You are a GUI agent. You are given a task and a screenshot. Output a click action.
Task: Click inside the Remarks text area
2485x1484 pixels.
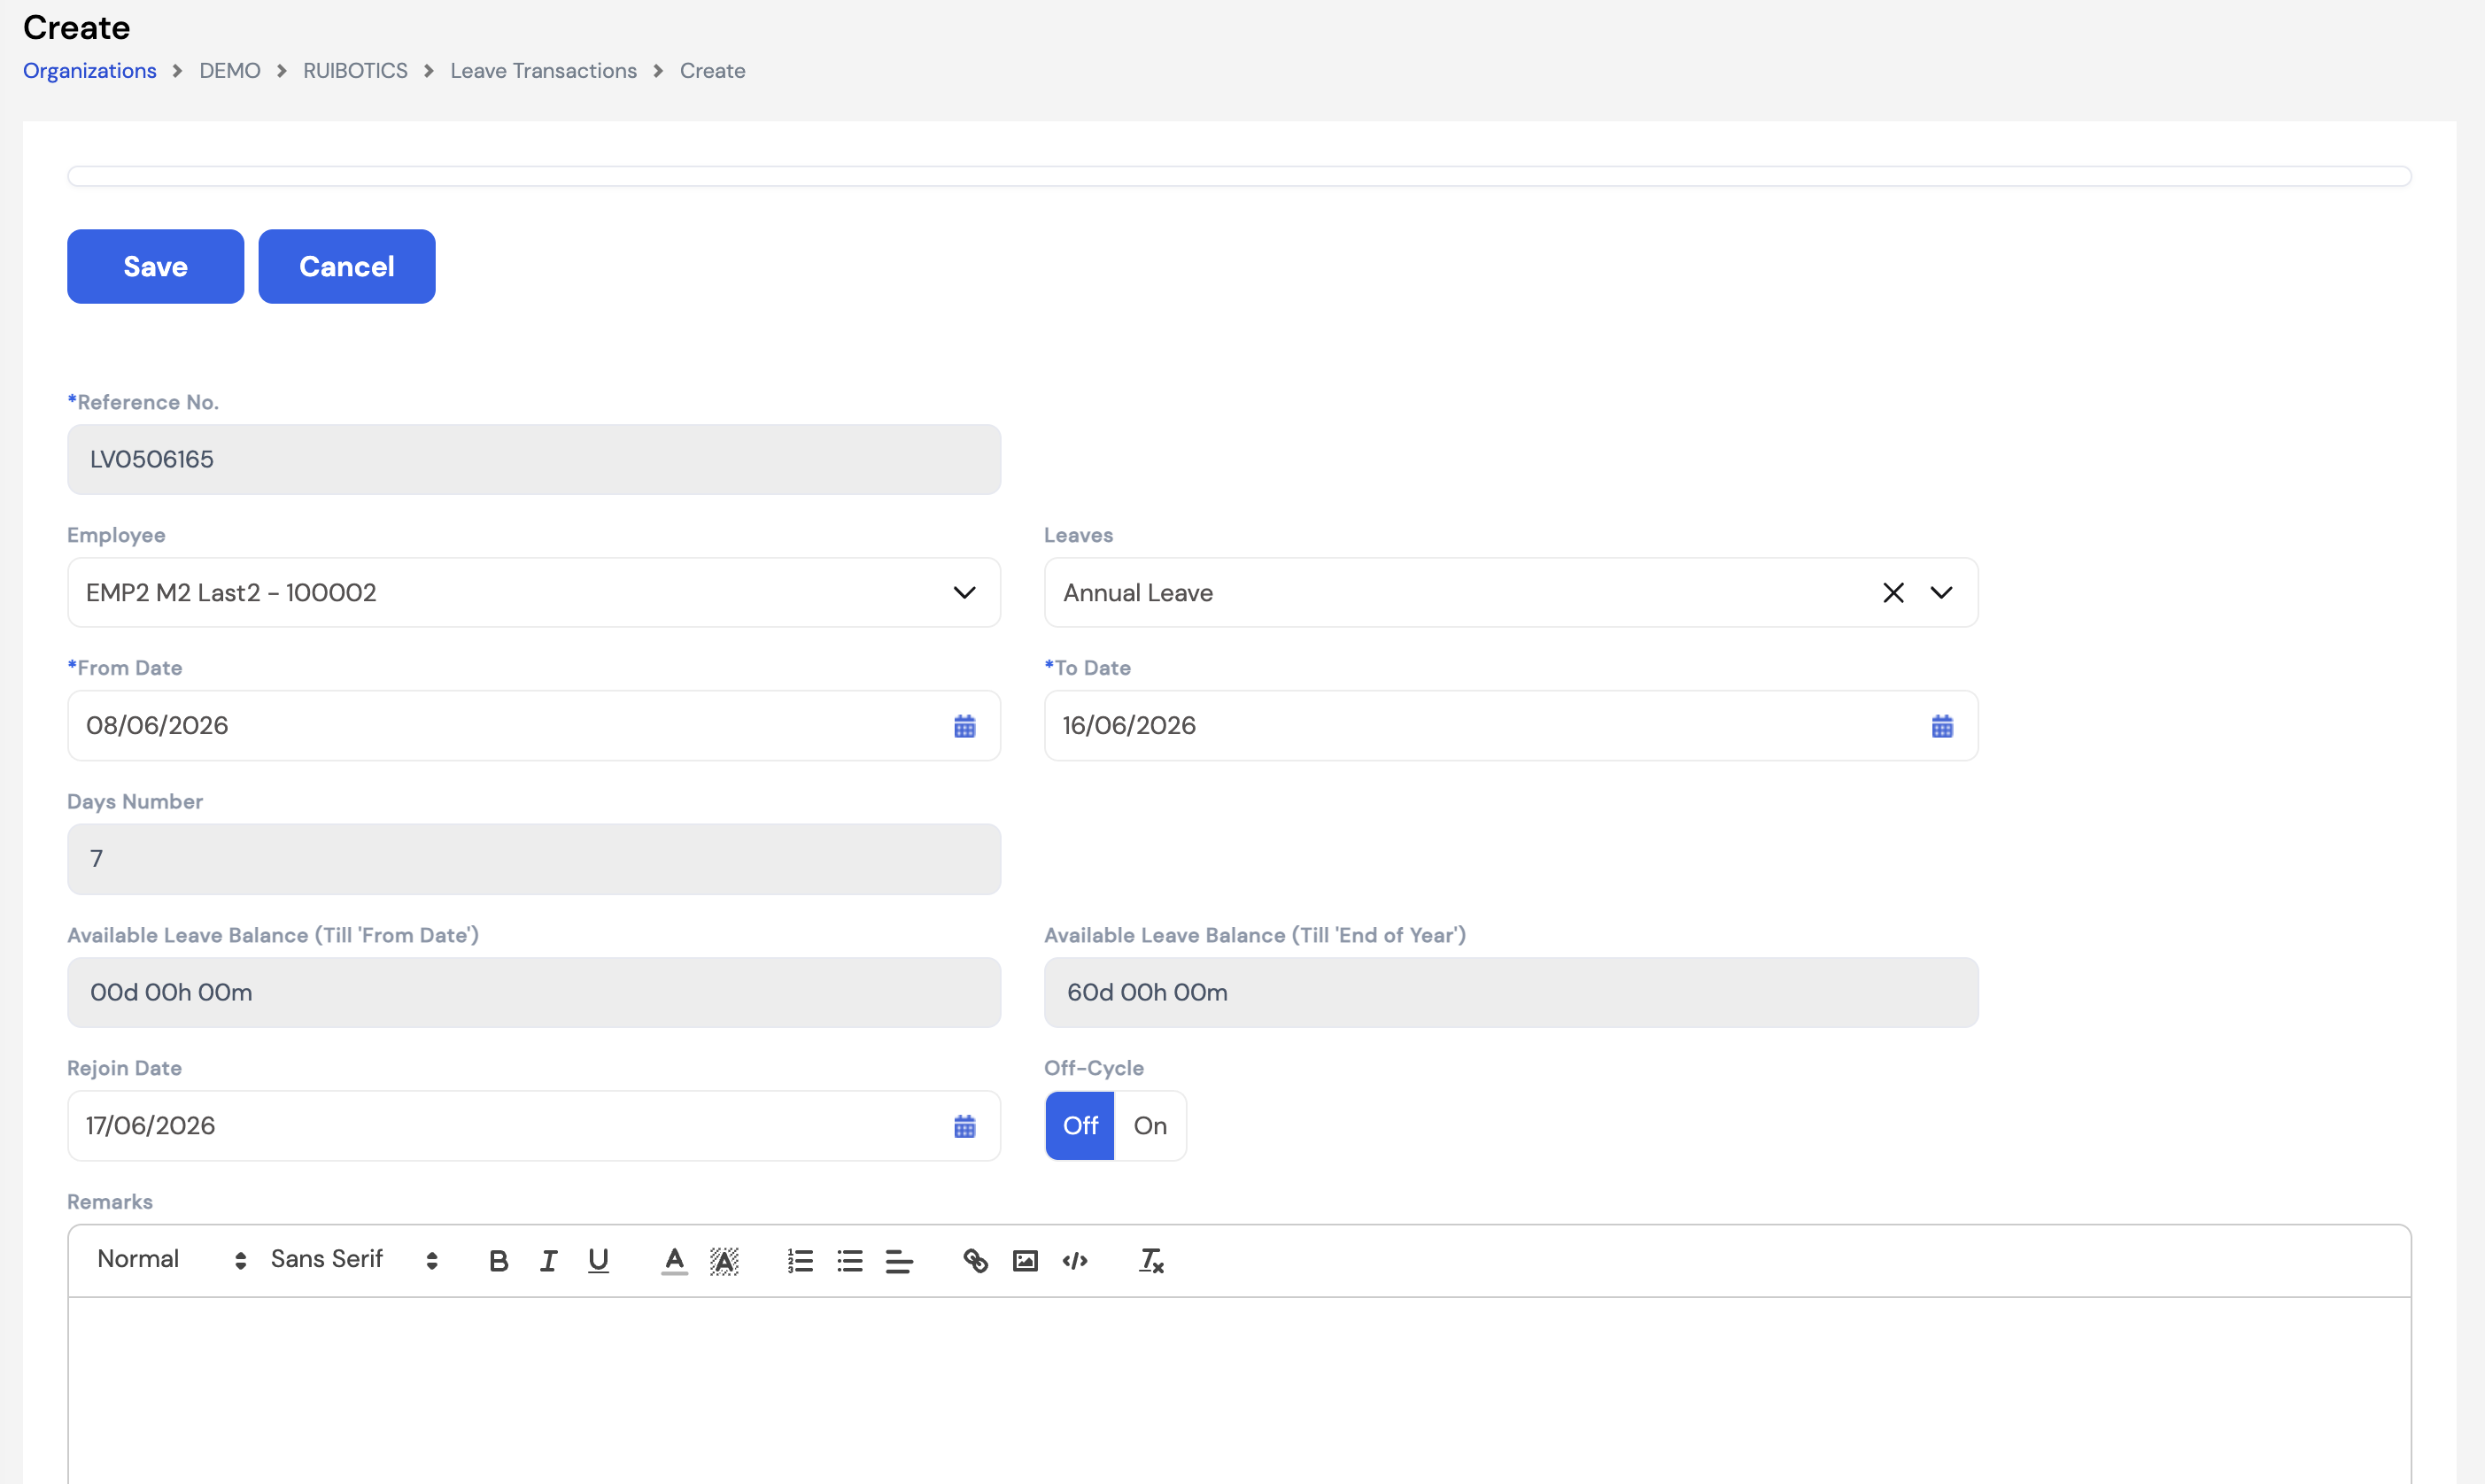click(x=1239, y=1390)
